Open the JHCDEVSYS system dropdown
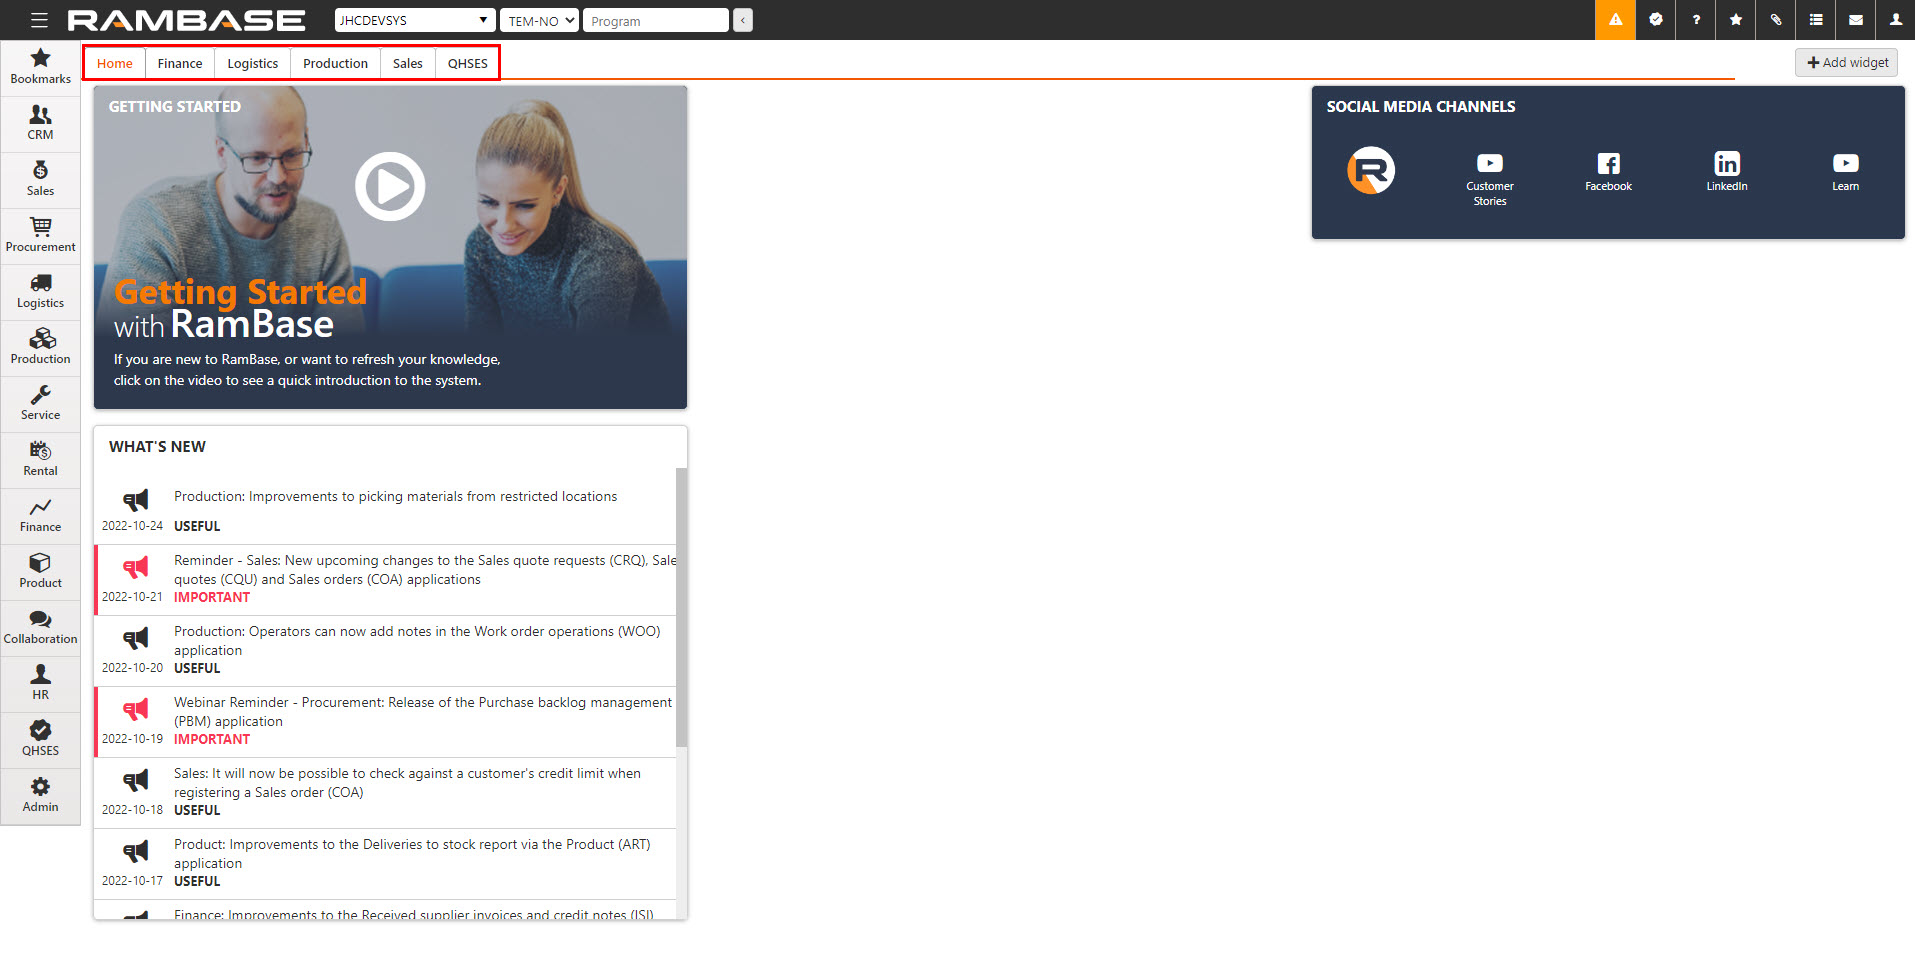The height and width of the screenshot is (967, 1915). (x=414, y=20)
